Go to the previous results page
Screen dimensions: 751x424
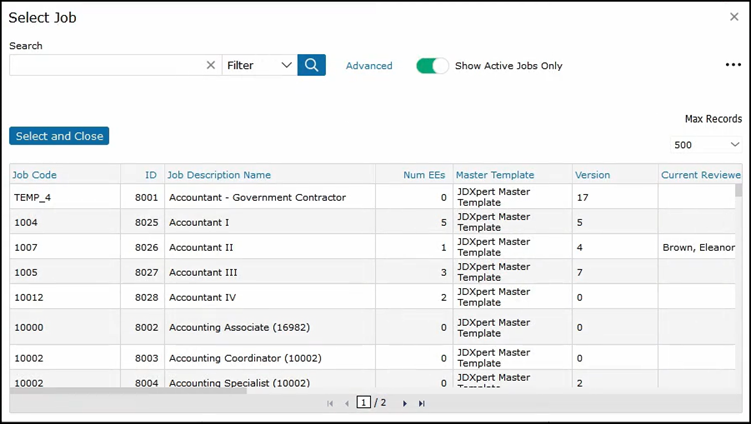[347, 403]
